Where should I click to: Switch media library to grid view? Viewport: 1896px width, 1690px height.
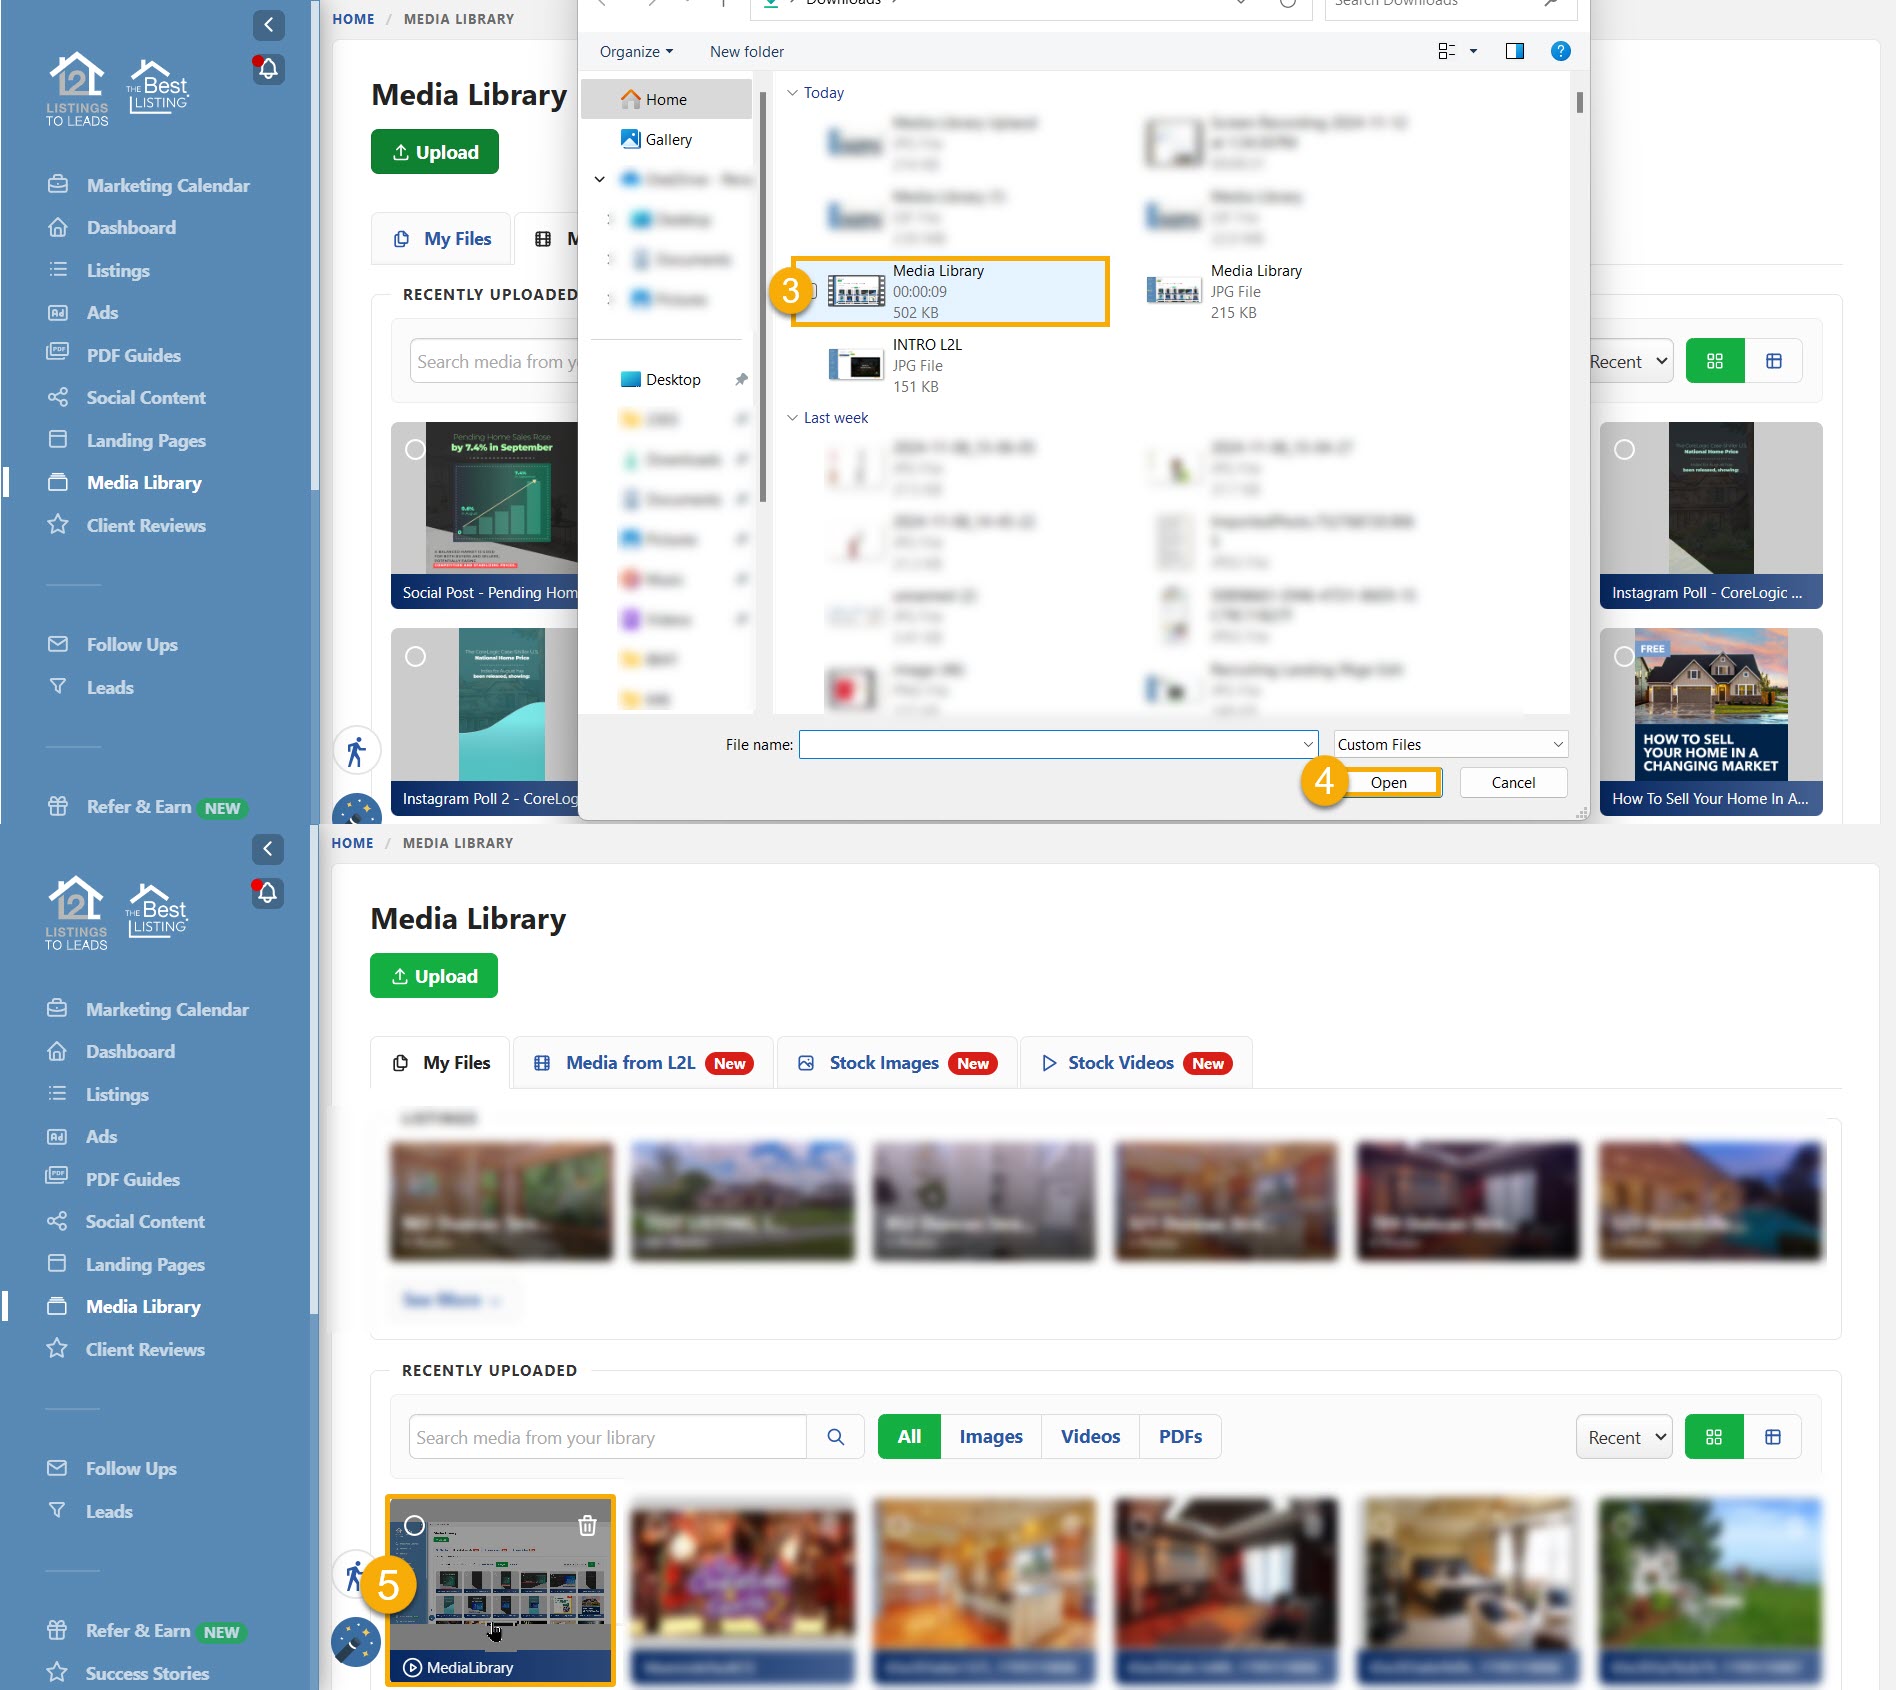pyautogui.click(x=1714, y=1436)
